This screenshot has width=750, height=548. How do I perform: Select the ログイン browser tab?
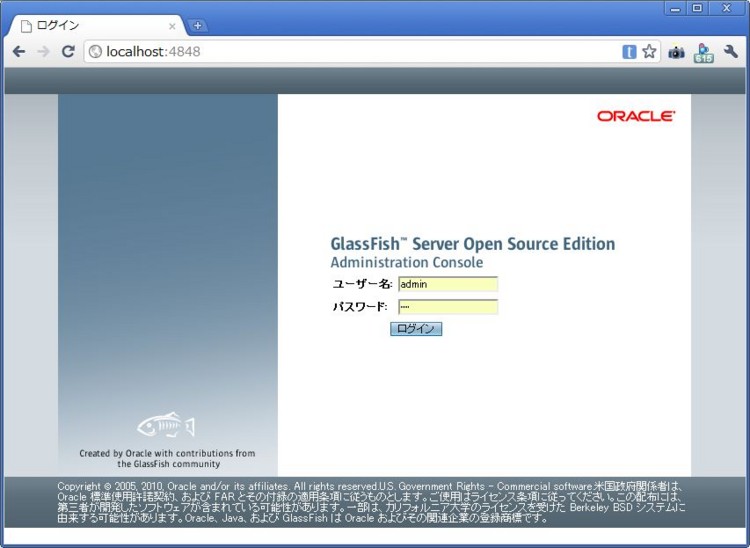coord(98,26)
